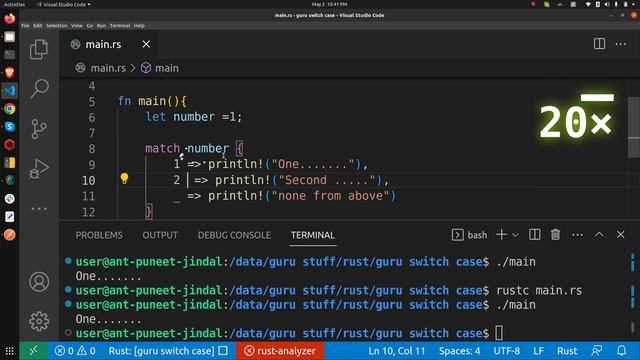Open the View menu
Image resolution: width=640 pixels, height=360 pixels.
coord(77,26)
